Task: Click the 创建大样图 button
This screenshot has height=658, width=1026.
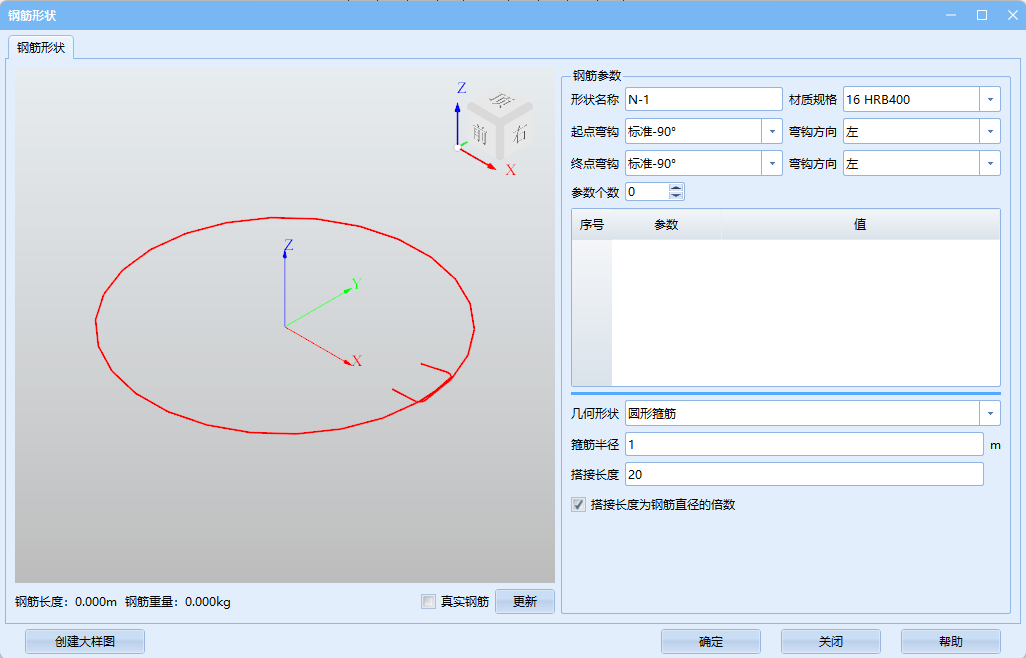Action: (x=85, y=642)
